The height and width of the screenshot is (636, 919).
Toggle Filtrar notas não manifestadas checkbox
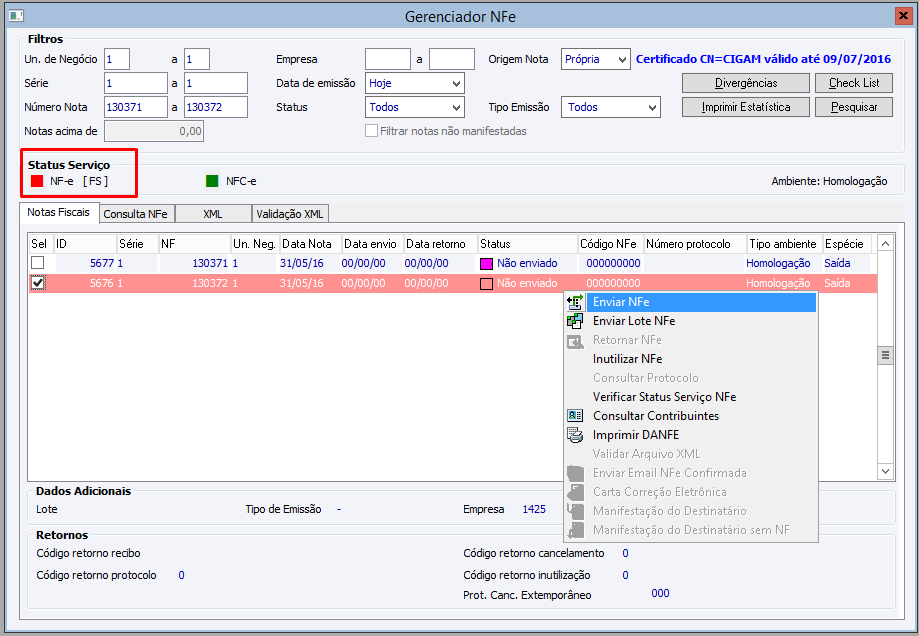(371, 131)
